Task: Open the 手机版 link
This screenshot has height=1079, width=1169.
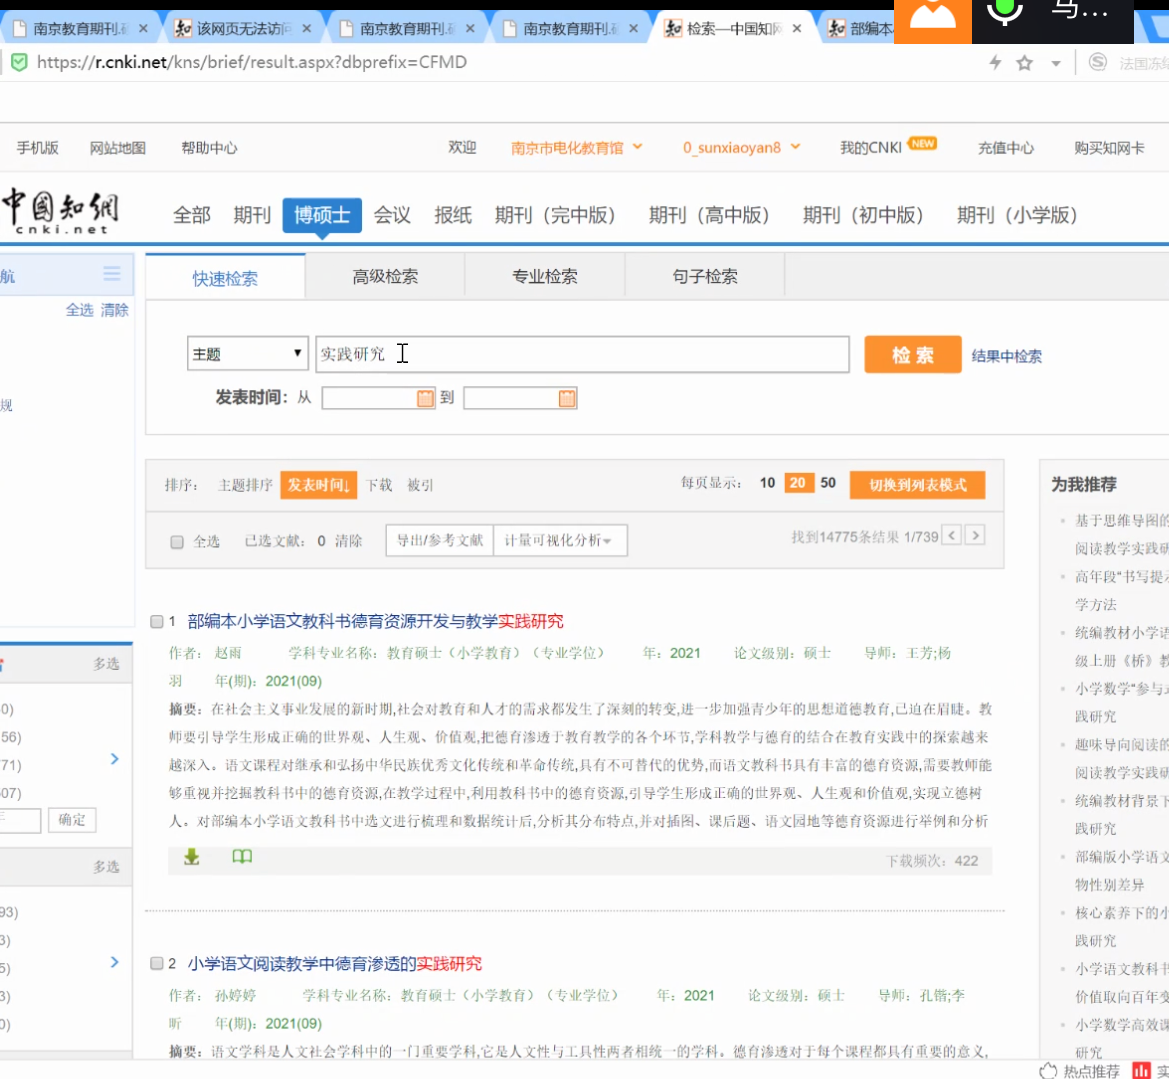Action: (x=37, y=148)
